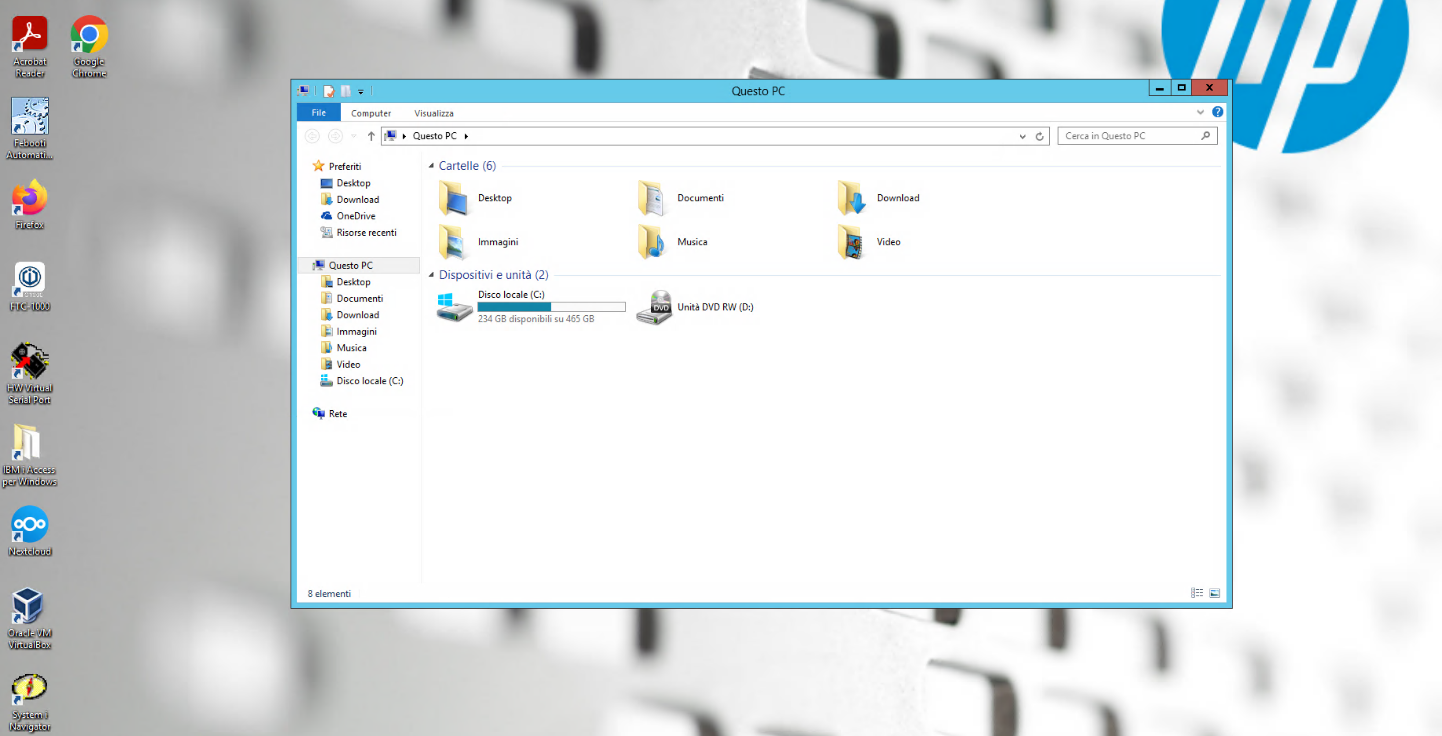Viewport: 1442px width, 736px height.
Task: Click the FTC 1000 desktop icon
Action: (30, 287)
